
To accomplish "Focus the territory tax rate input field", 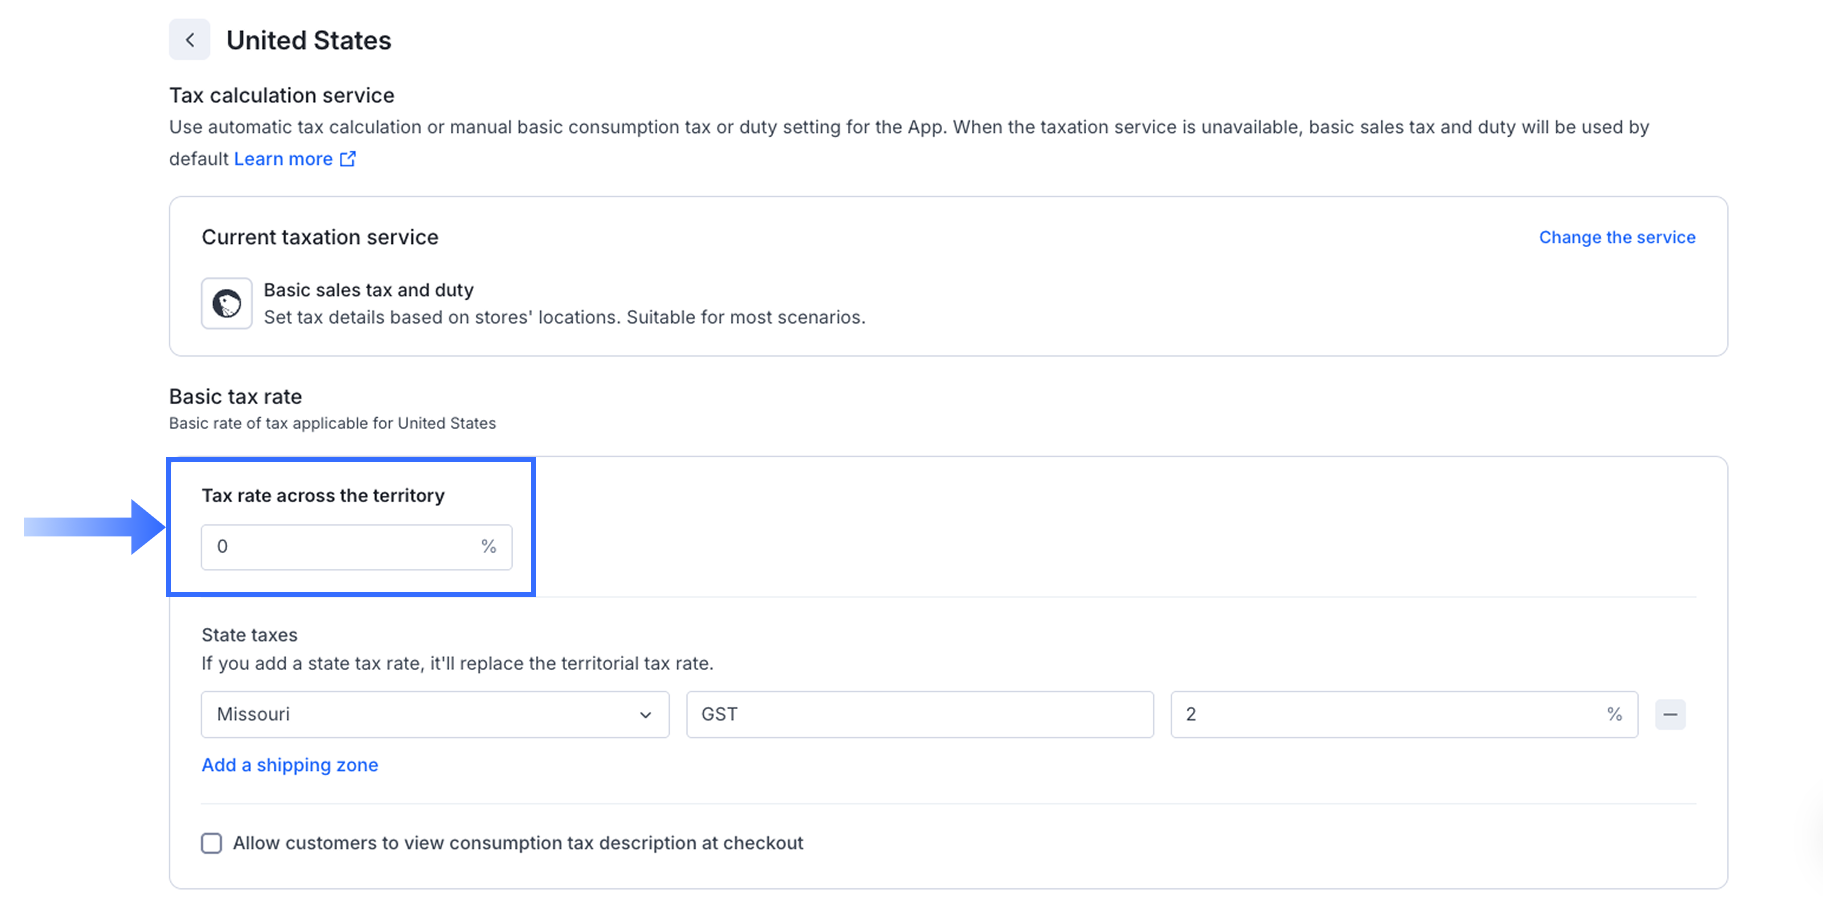I will 340,547.
